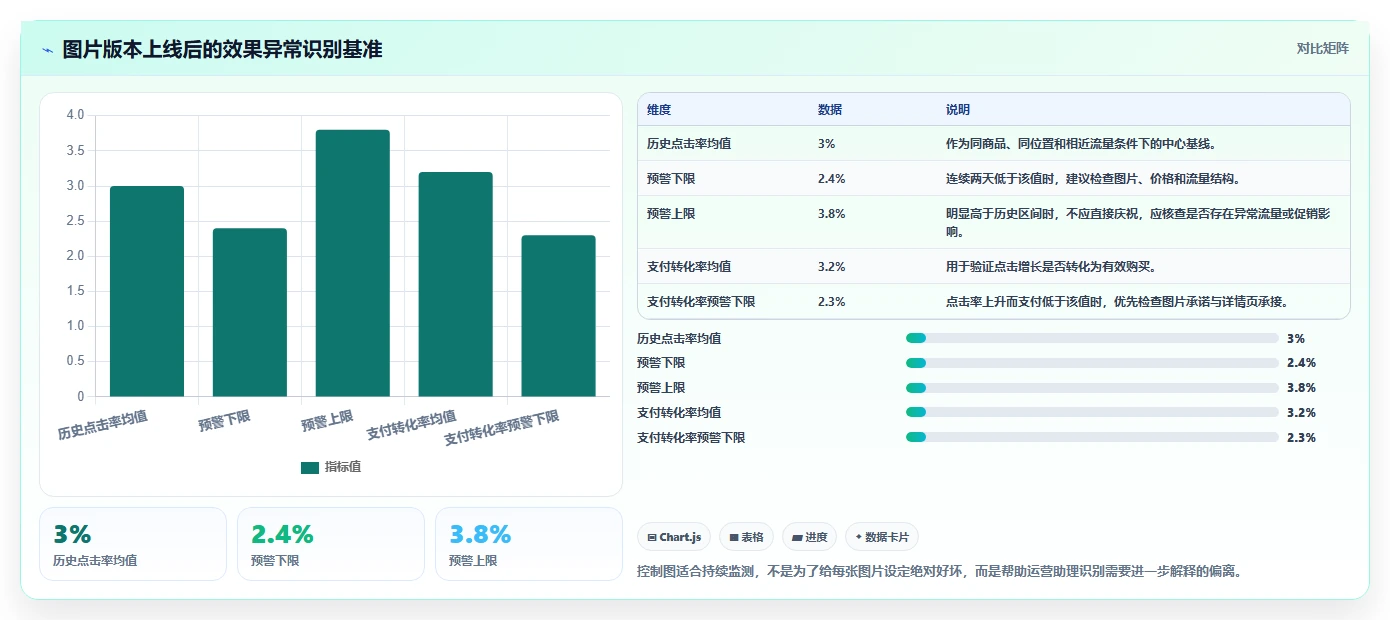Screen dimensions: 1390x620
Task: Click the 支付转化率预警下限 progress bar
Action: [x=1092, y=437]
